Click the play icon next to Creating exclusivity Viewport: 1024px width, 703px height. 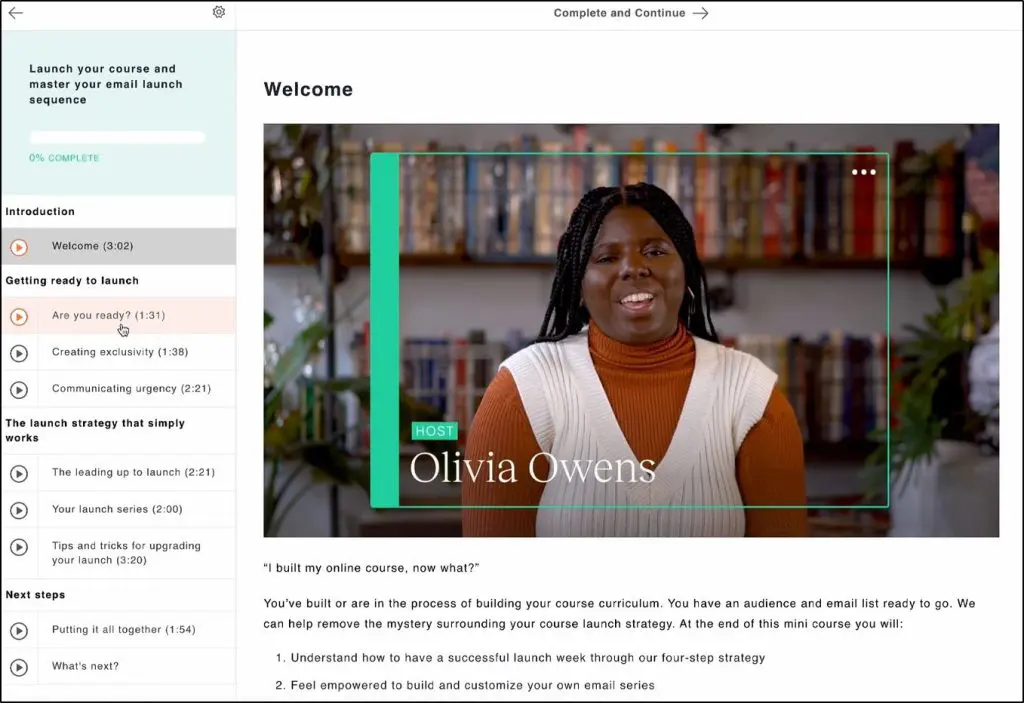(18, 353)
